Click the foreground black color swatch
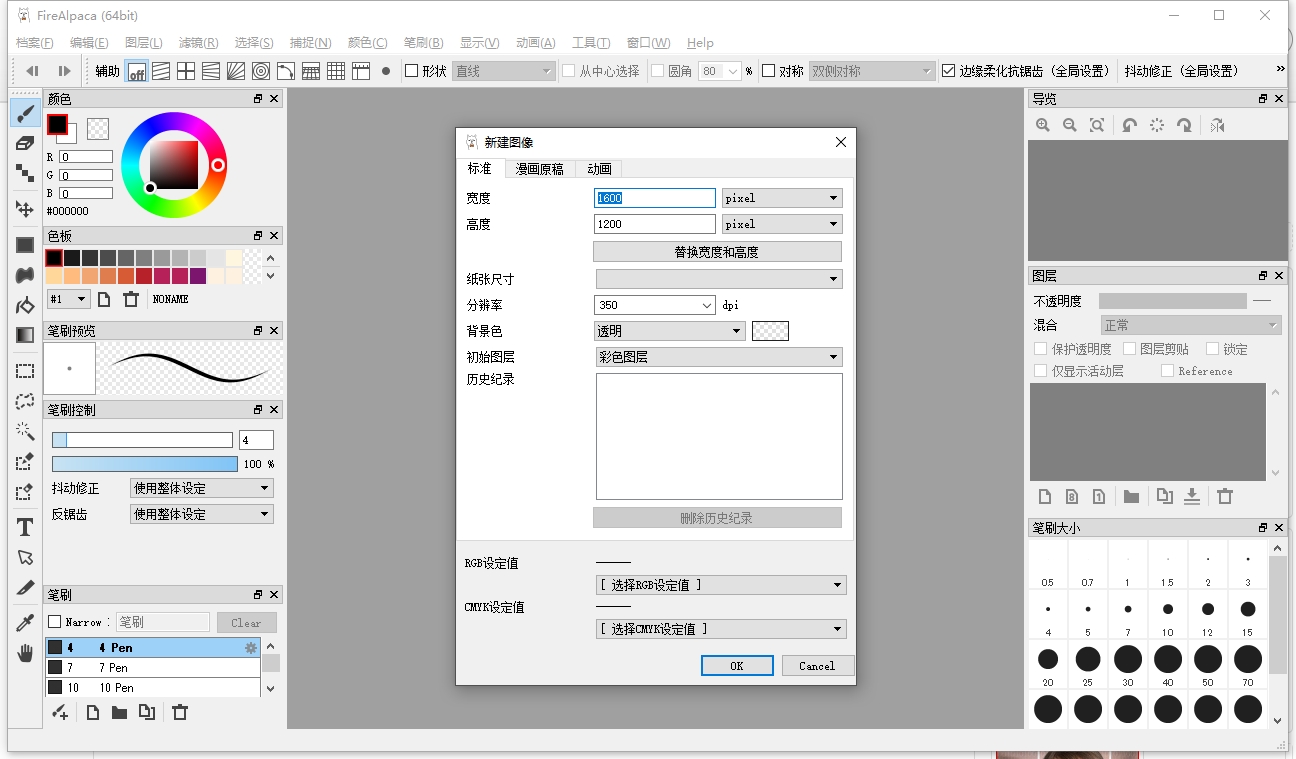1296x759 pixels. pyautogui.click(x=57, y=124)
